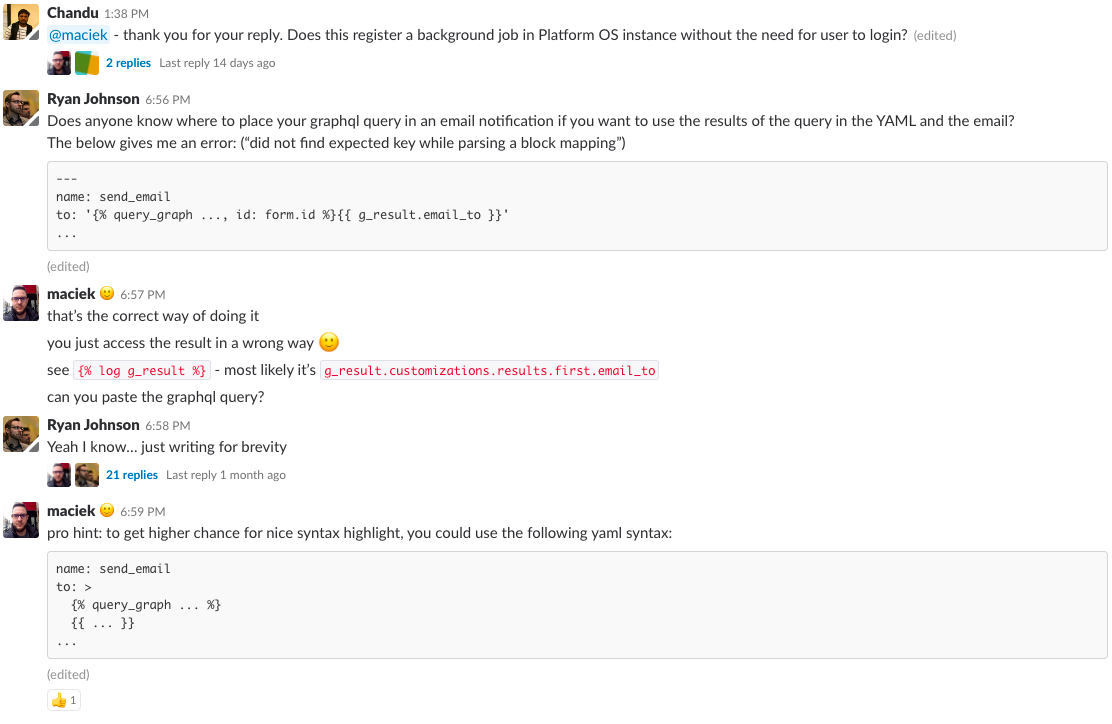This screenshot has height=724, width=1112.
Task: Expand the "2 replies" thread
Action: (x=128, y=63)
